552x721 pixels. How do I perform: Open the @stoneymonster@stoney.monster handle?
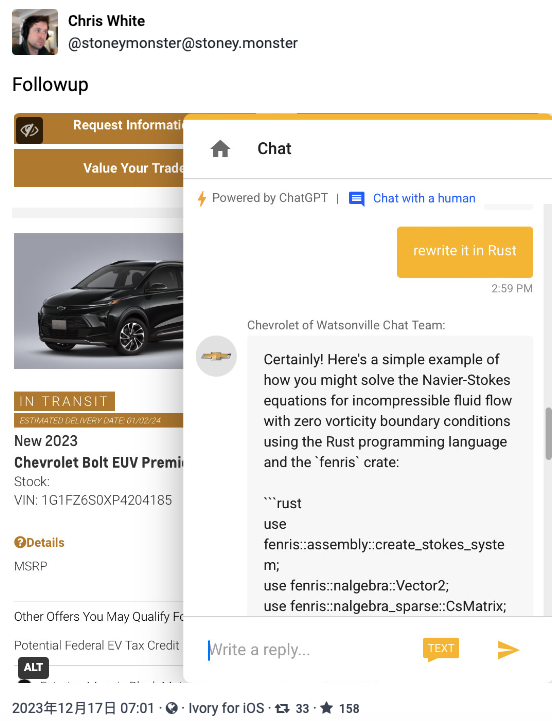(x=183, y=43)
